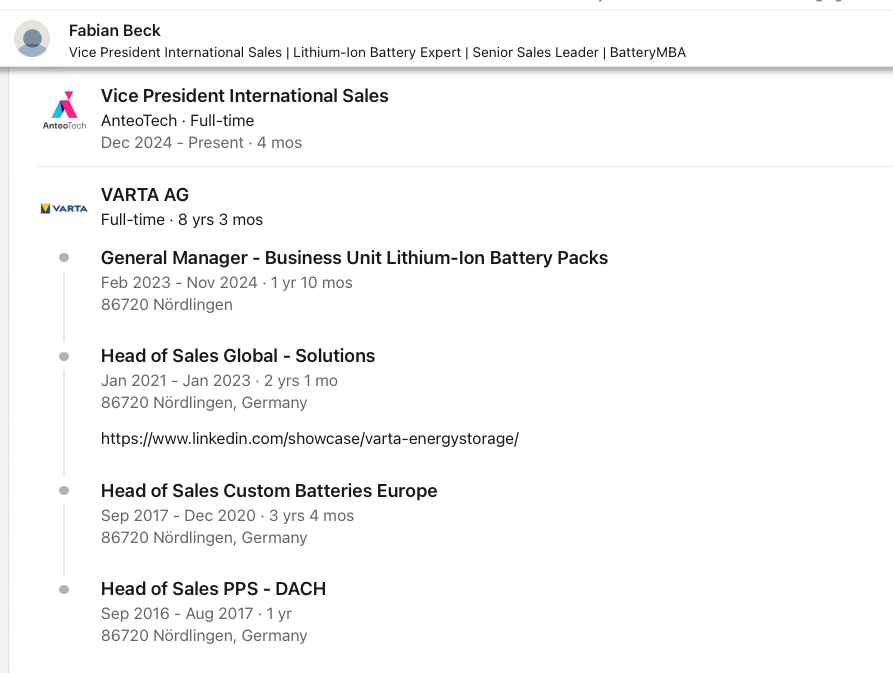The height and width of the screenshot is (673, 893).
Task: Click Fabian Beck's profile avatar
Action: click(x=32, y=39)
